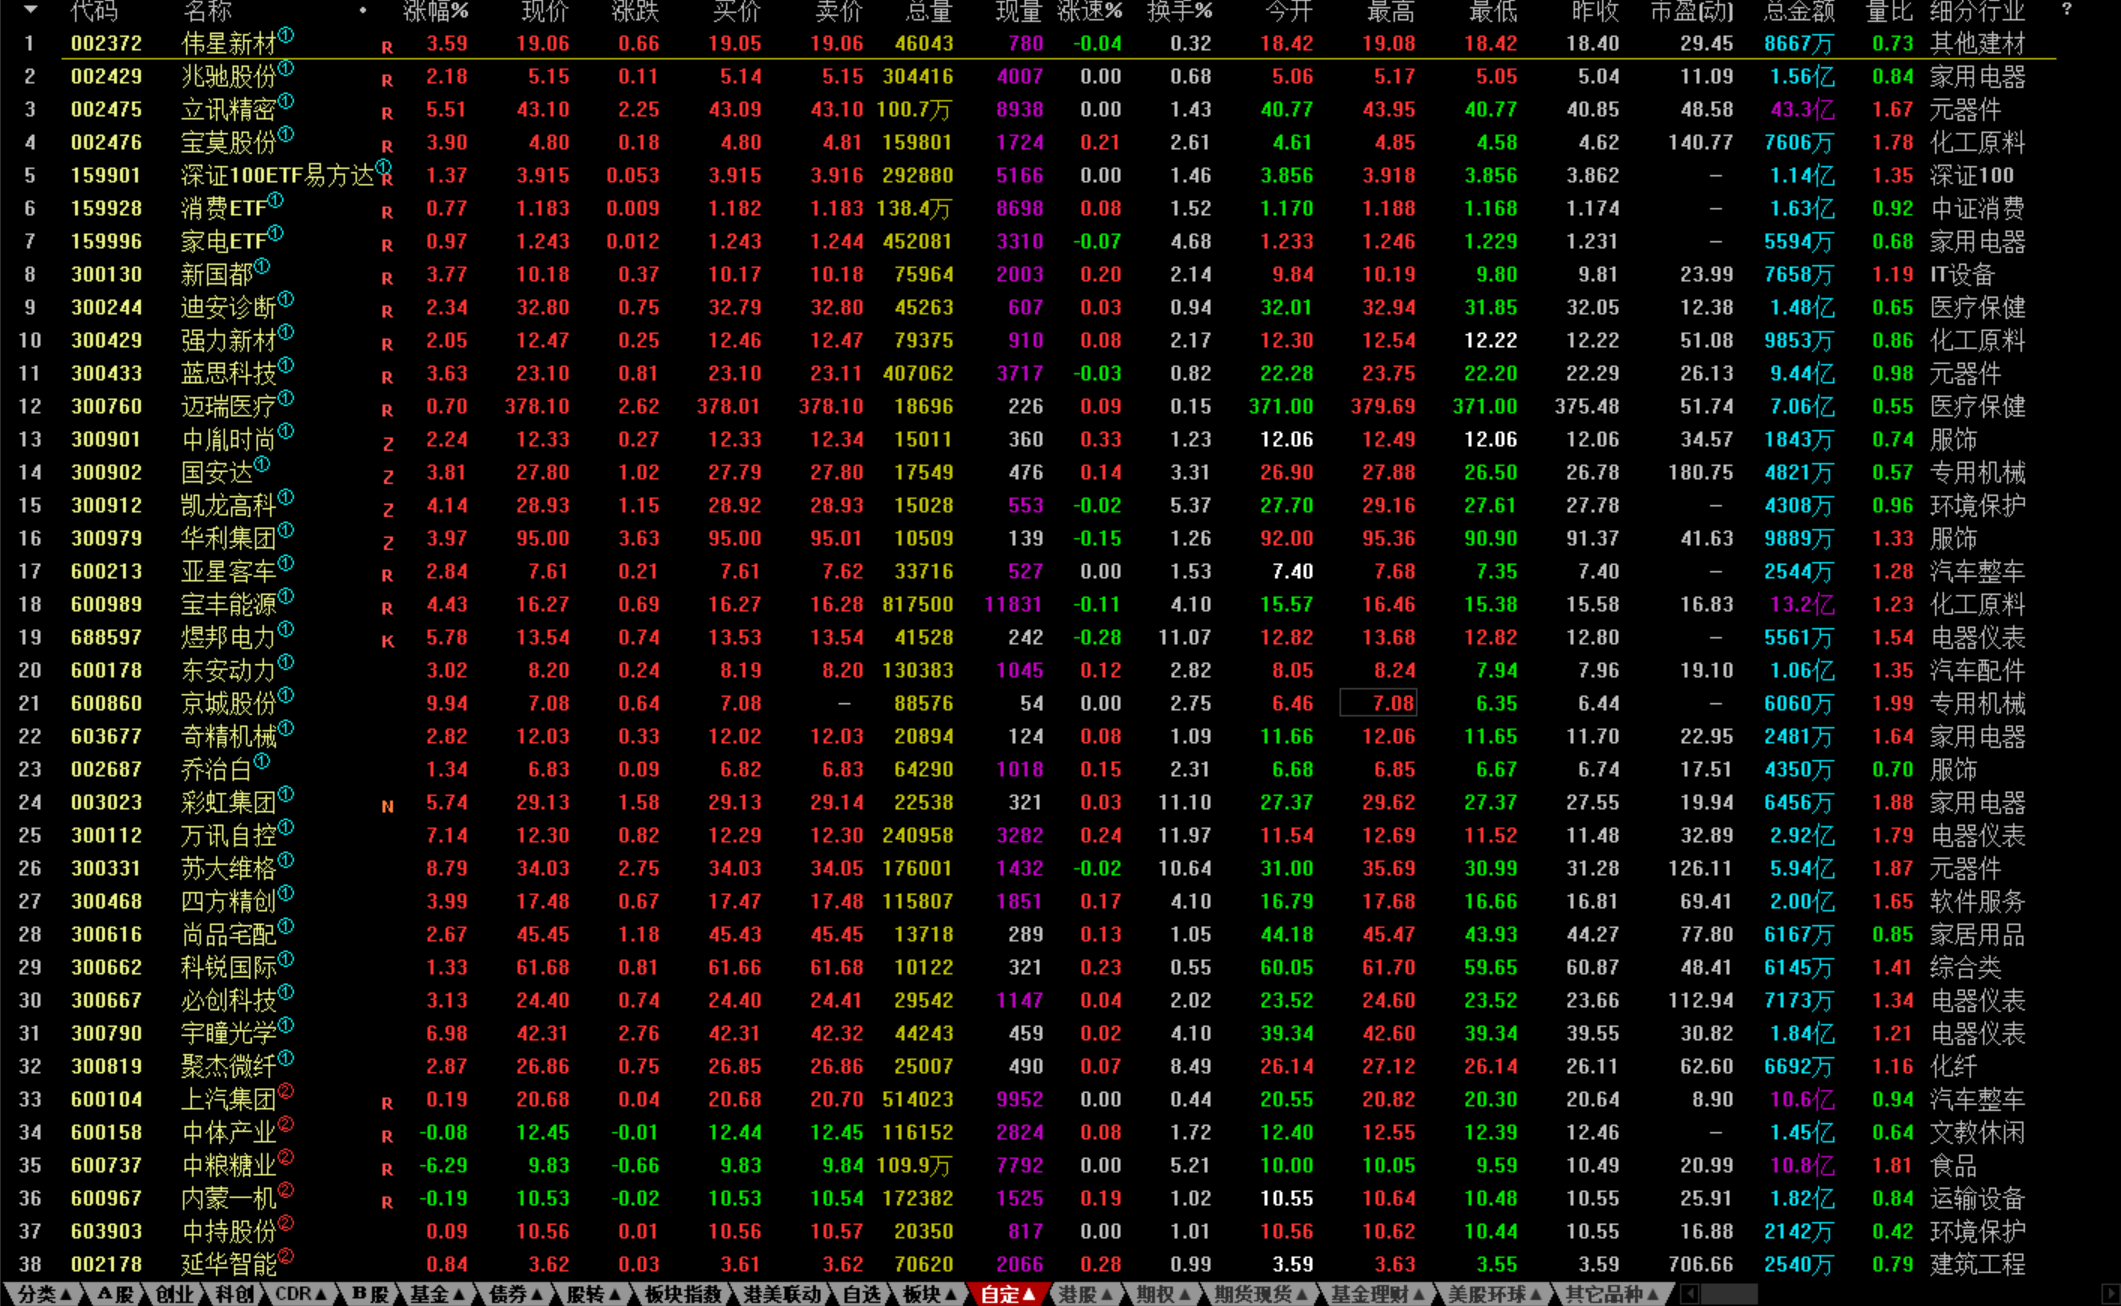Switch to the 科创 tab
The height and width of the screenshot is (1306, 2121).
click(234, 1294)
